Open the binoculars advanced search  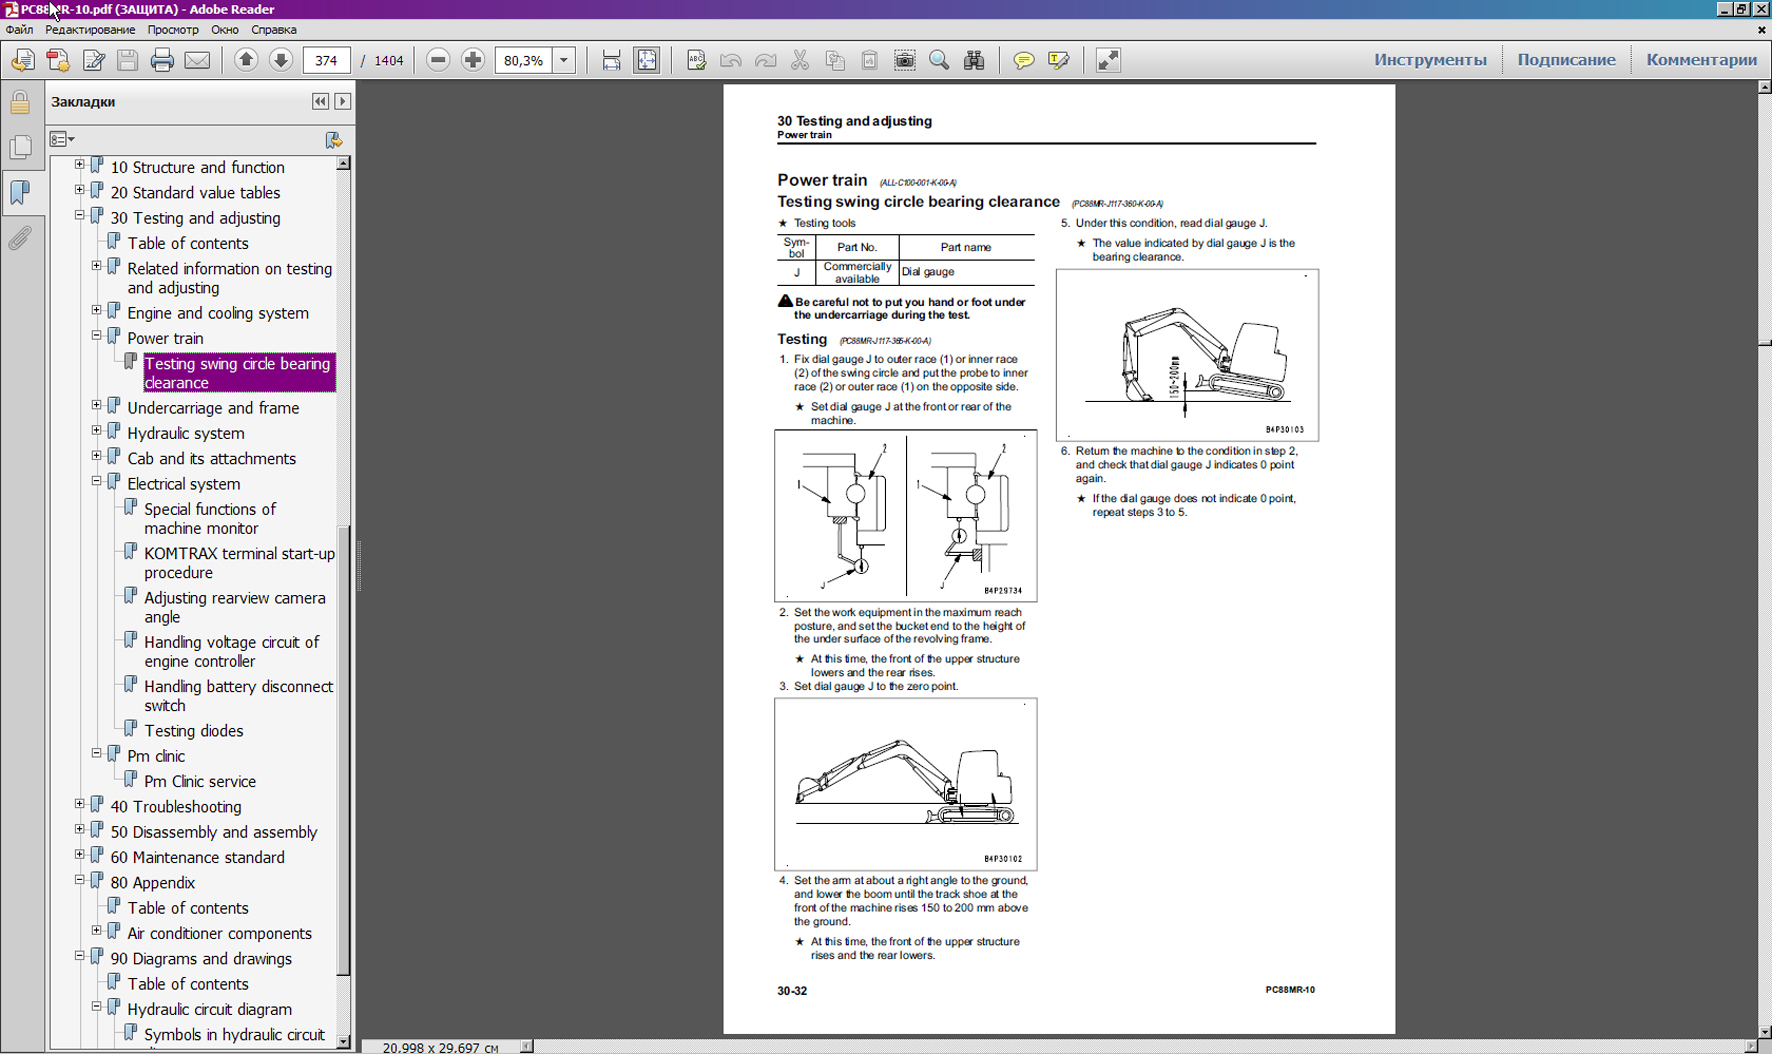click(x=974, y=61)
